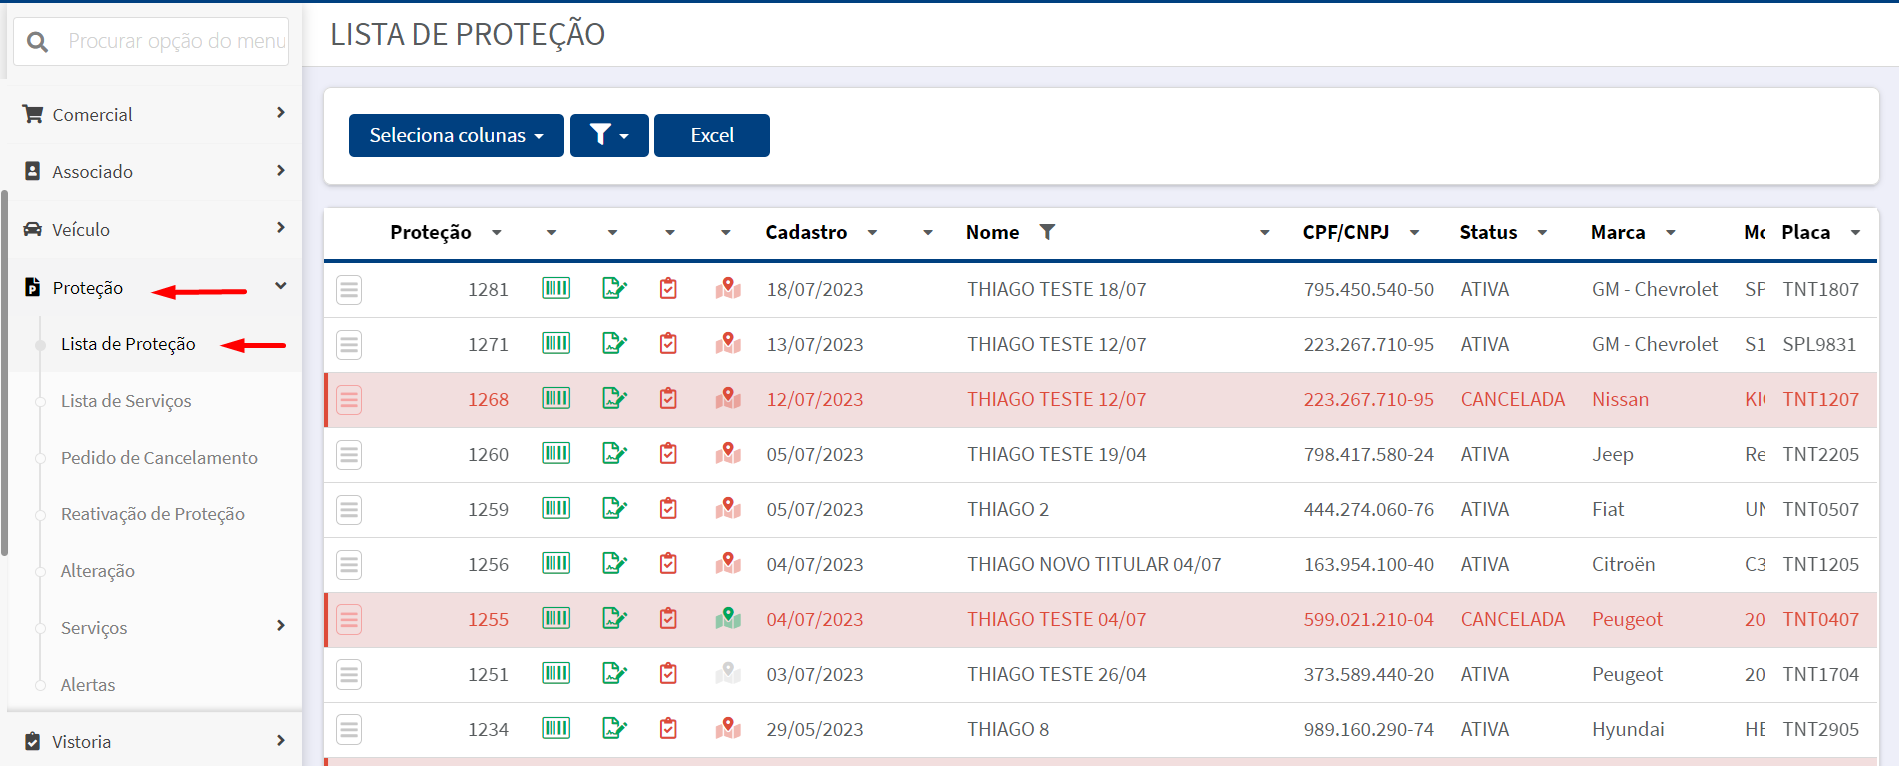Sort by the Cadastro column header
Screen dimensions: 1899x766
pos(806,232)
